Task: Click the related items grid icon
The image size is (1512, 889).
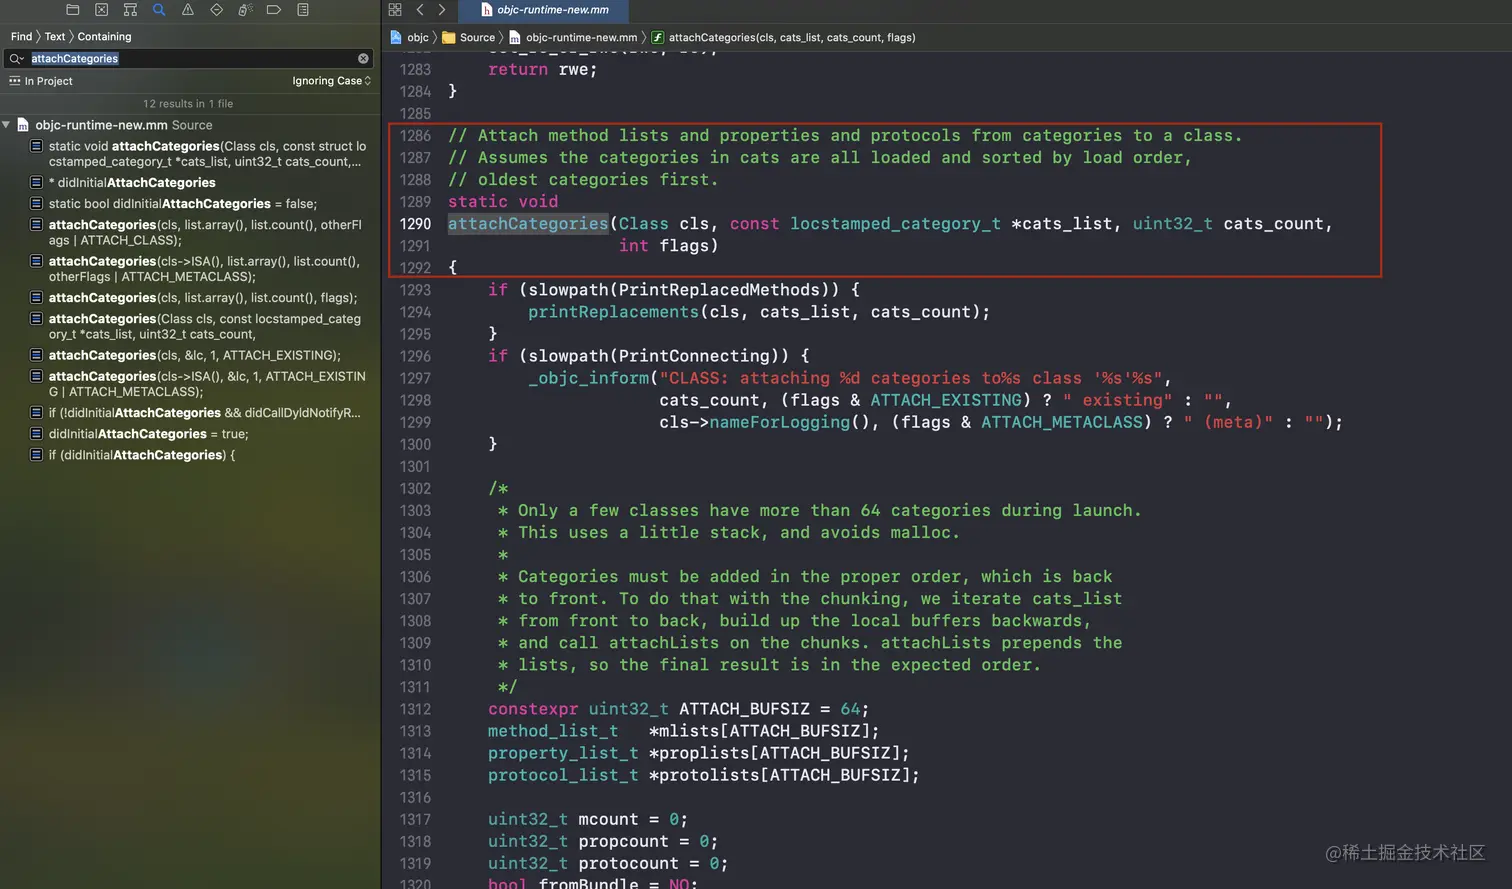Action: point(395,10)
